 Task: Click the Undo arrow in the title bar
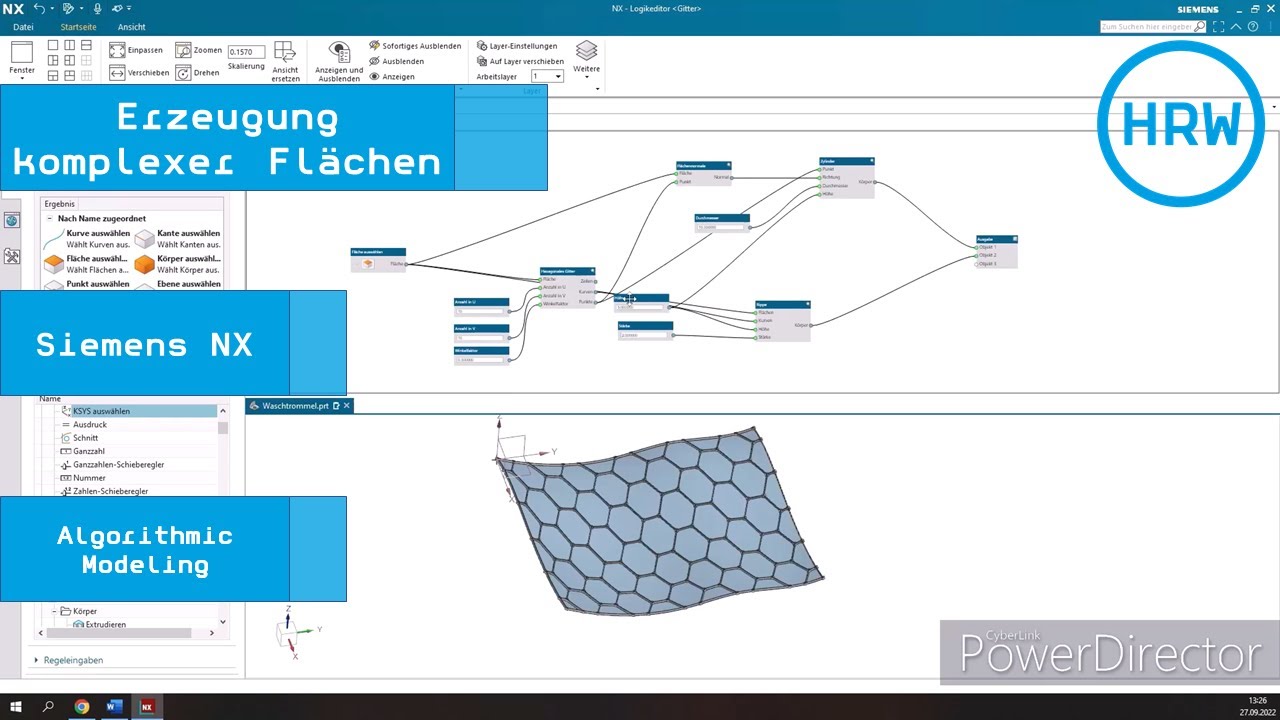coord(38,8)
